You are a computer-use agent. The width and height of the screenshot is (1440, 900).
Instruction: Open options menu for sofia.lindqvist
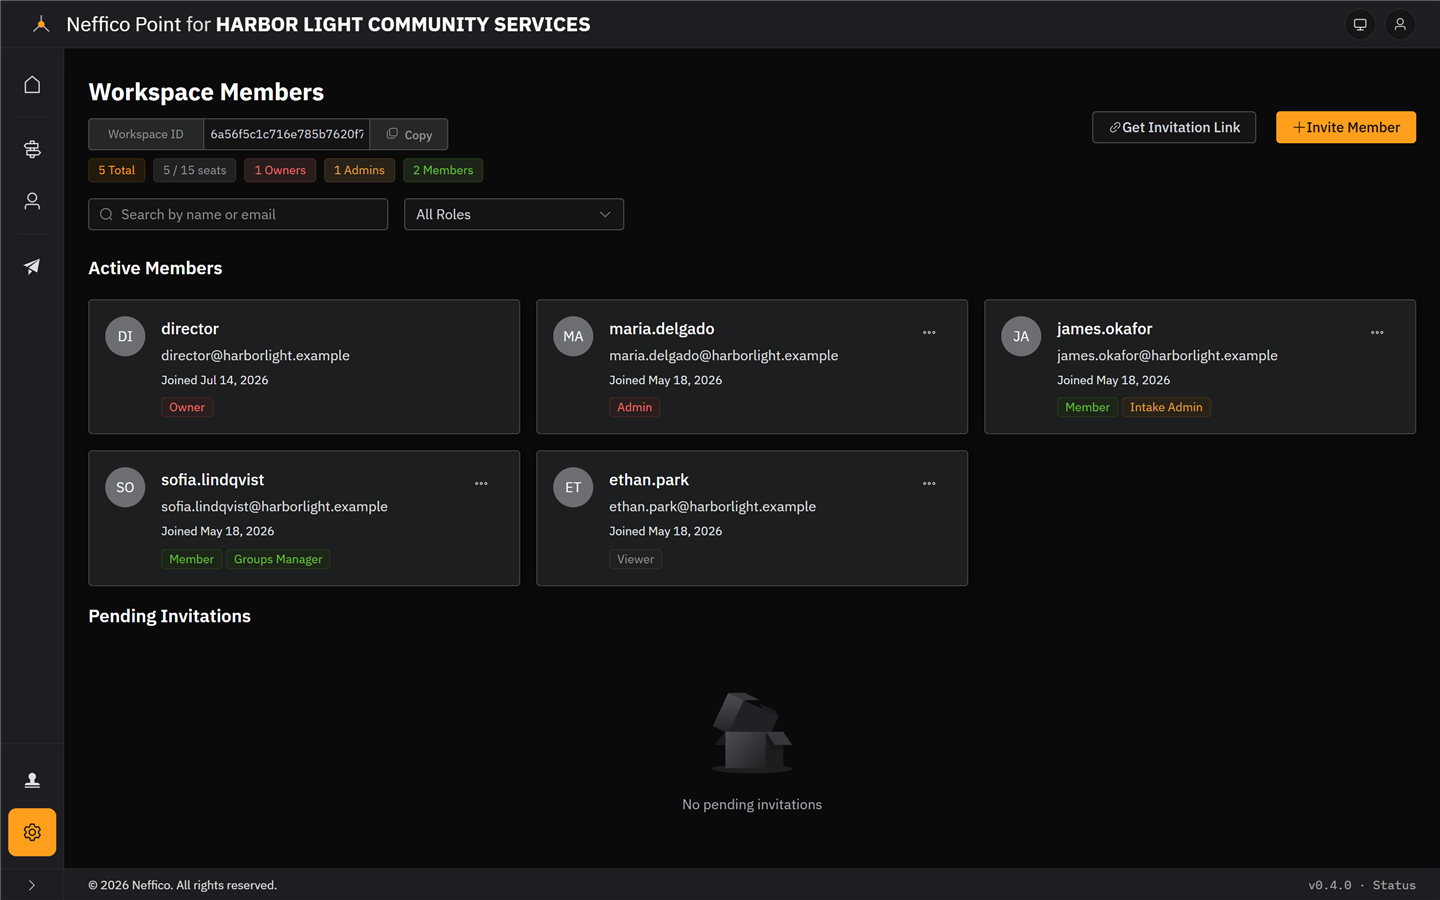click(481, 483)
